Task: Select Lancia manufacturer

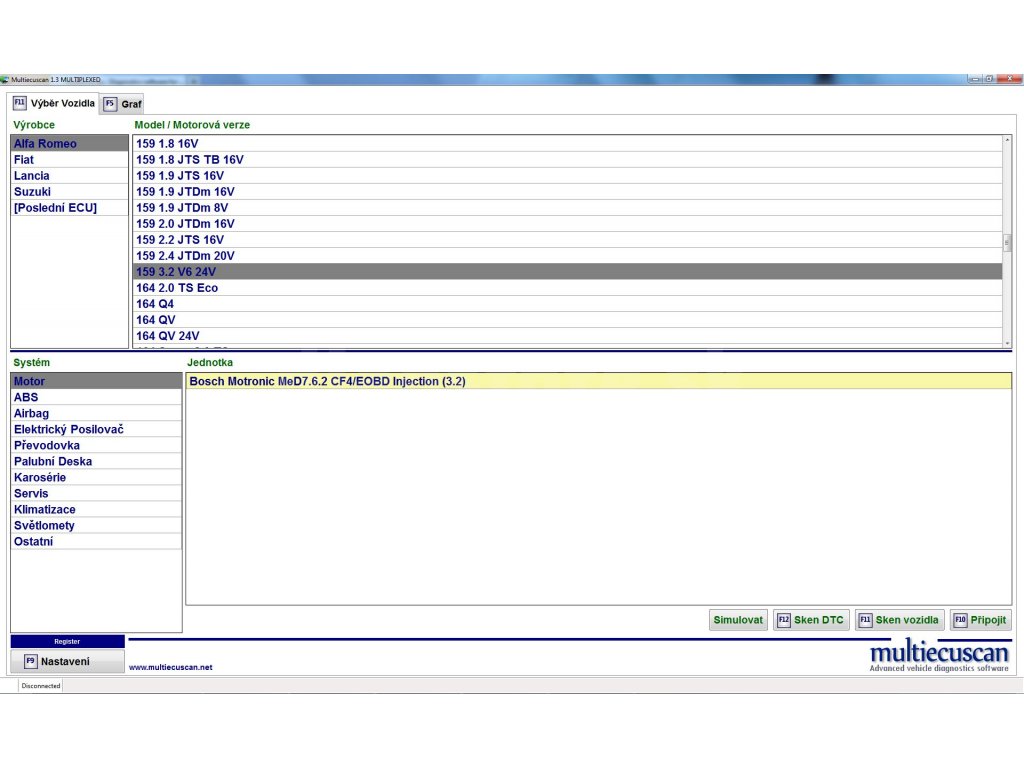Action: (31, 176)
